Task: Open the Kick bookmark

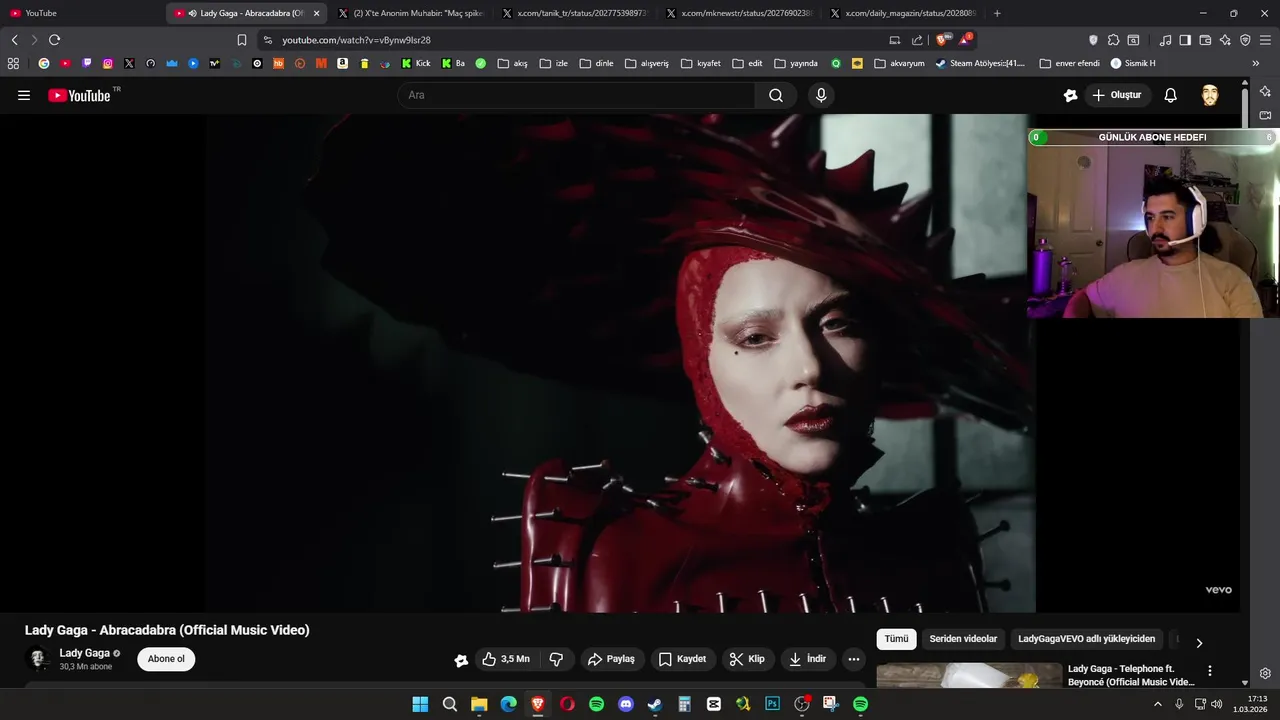Action: (x=415, y=63)
